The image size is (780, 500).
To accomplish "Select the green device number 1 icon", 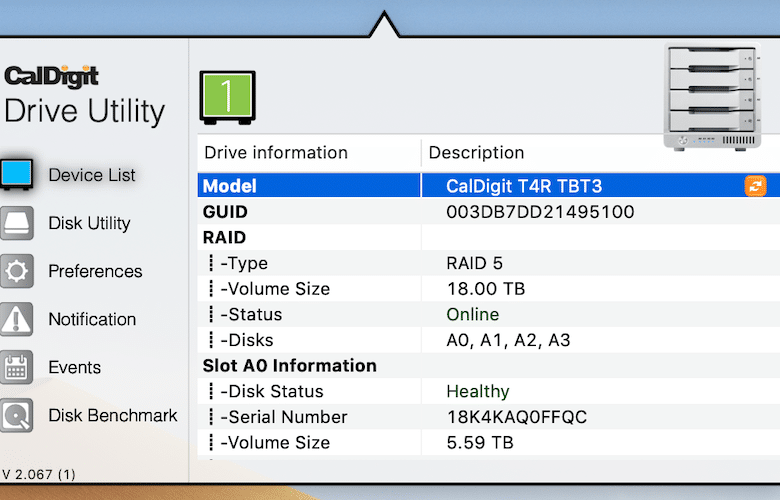I will [x=227, y=97].
